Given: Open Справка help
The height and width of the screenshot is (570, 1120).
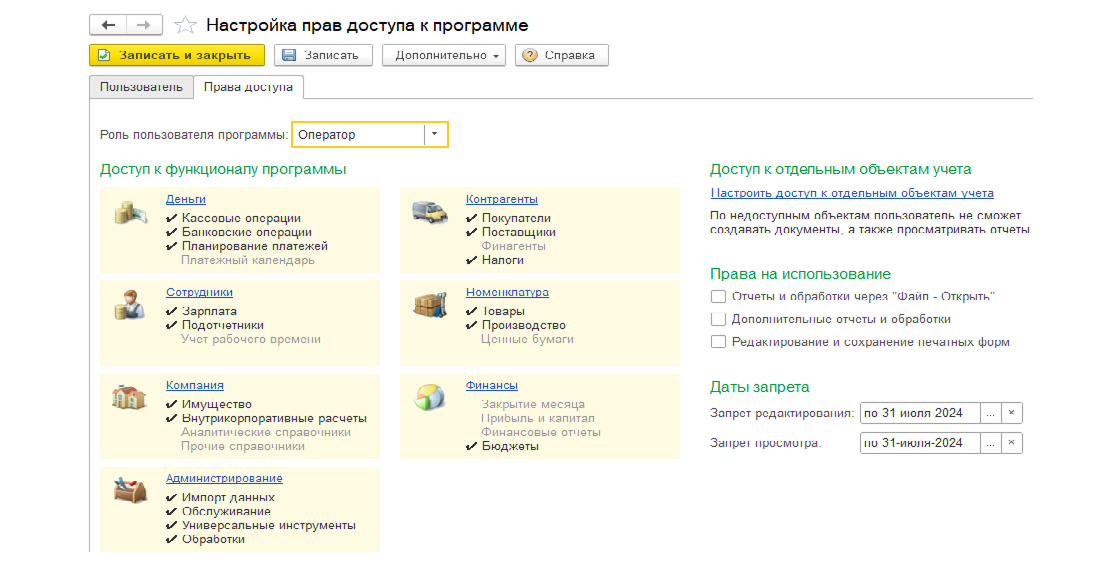Looking at the screenshot, I should click(x=561, y=55).
